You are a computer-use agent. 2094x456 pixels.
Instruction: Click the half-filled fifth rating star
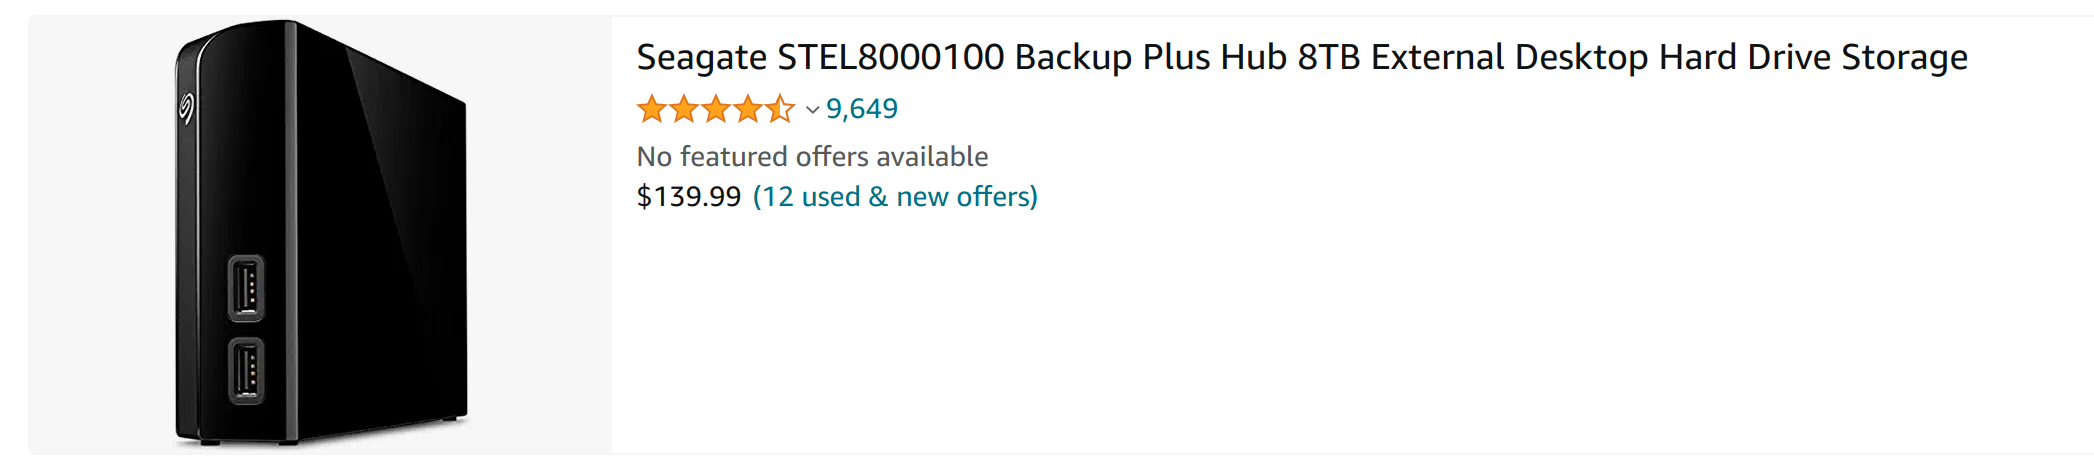(780, 108)
